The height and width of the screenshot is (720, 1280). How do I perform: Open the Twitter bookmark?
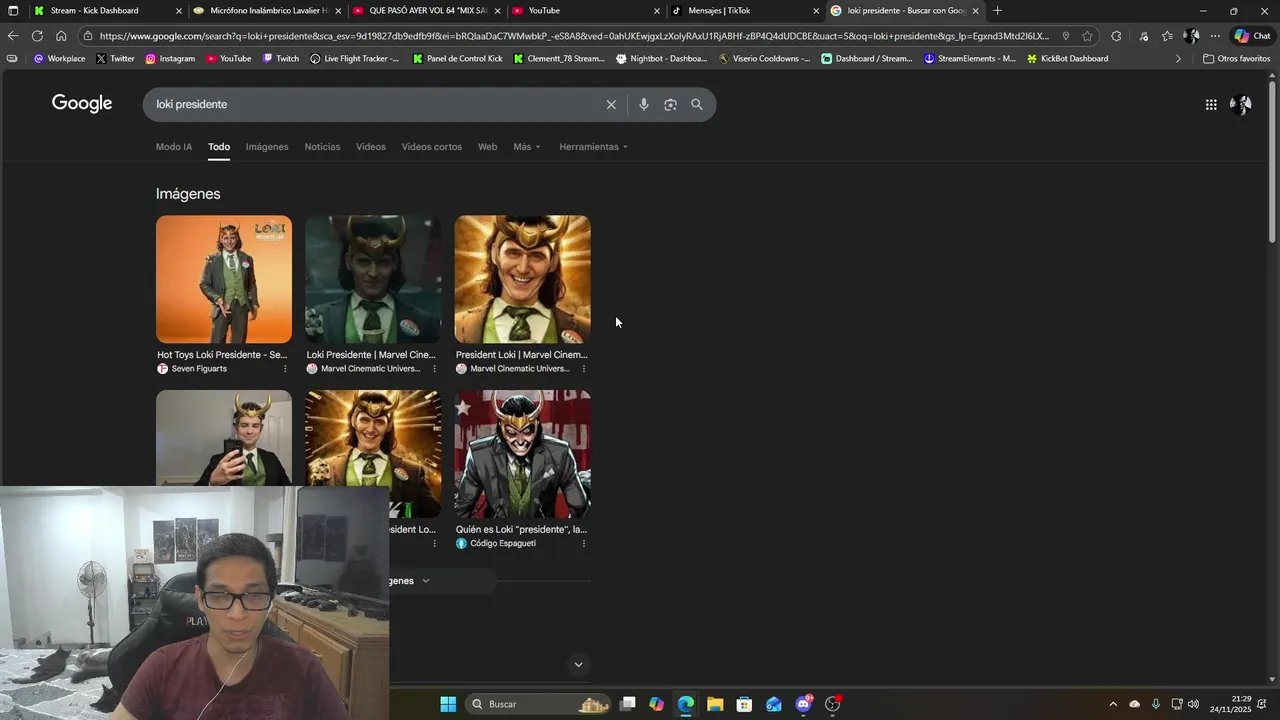115,59
